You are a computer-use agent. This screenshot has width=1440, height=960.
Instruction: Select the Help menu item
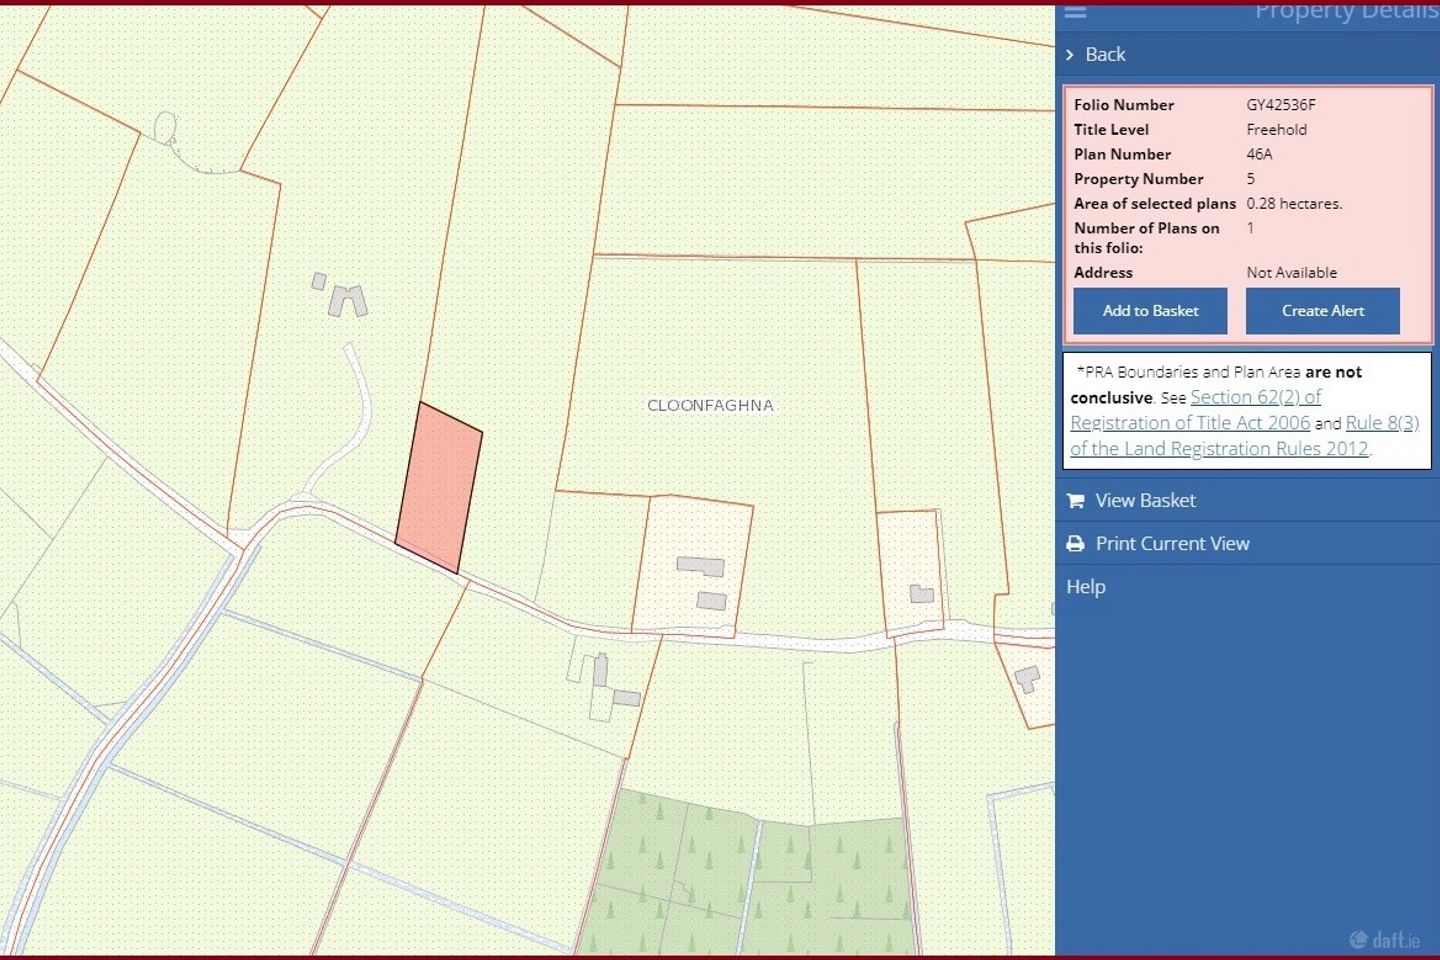pos(1085,587)
